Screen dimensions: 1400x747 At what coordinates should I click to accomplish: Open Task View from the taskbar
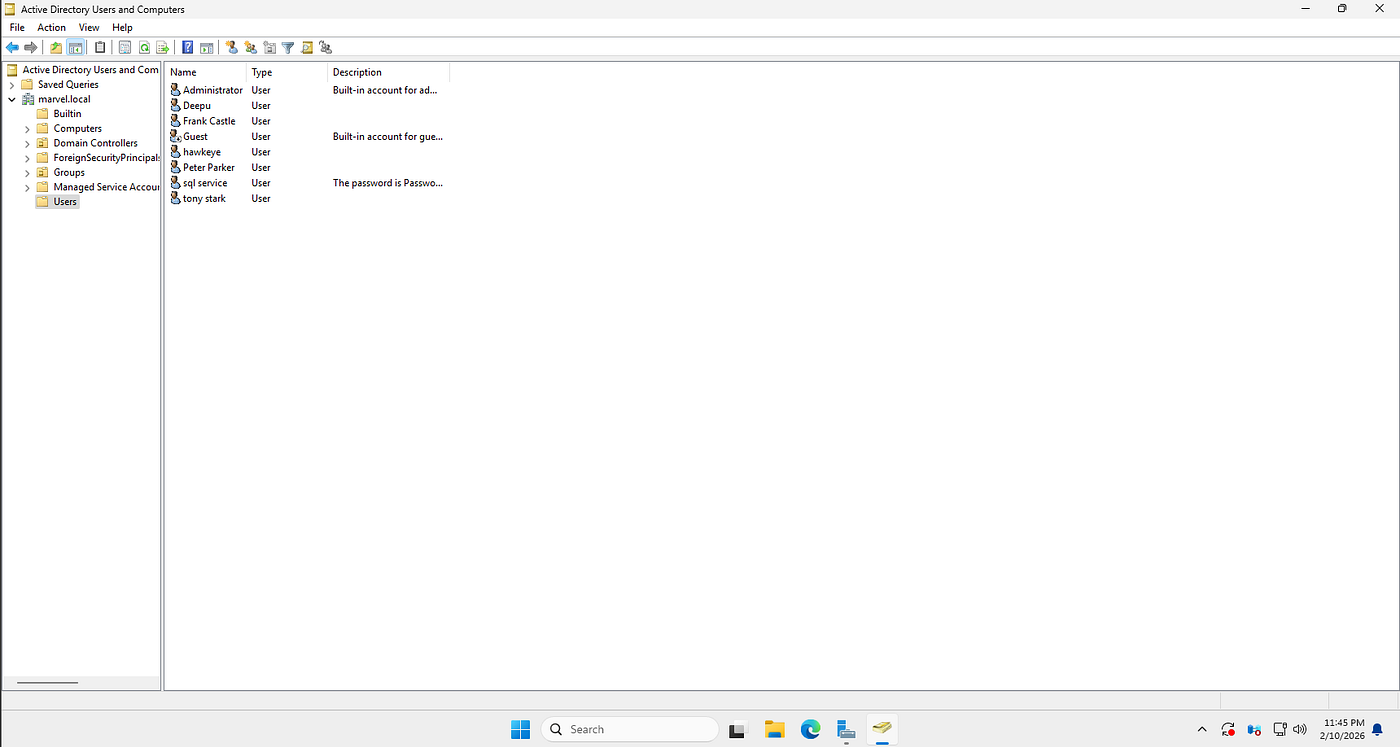coord(737,729)
